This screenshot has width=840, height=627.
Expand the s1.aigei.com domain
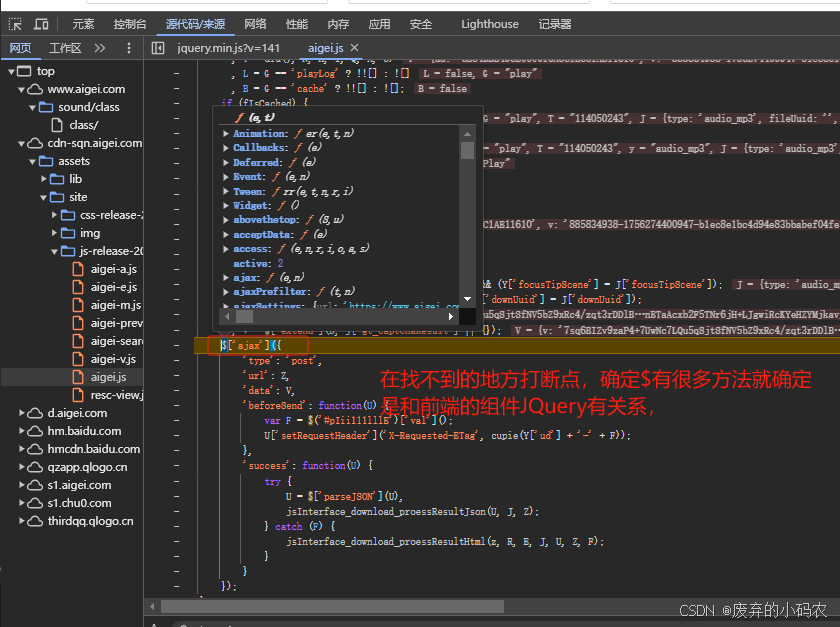(x=22, y=485)
